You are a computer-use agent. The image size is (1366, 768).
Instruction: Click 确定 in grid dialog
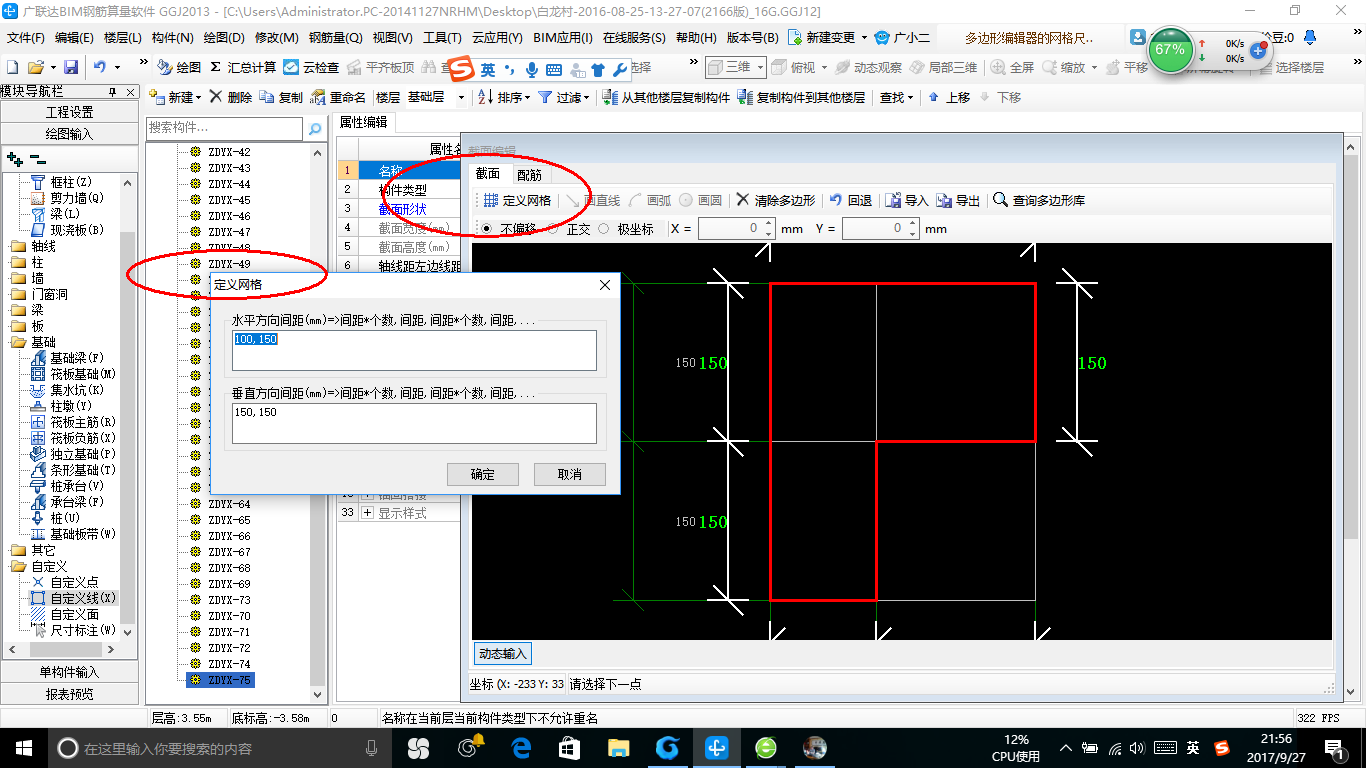[x=483, y=474]
